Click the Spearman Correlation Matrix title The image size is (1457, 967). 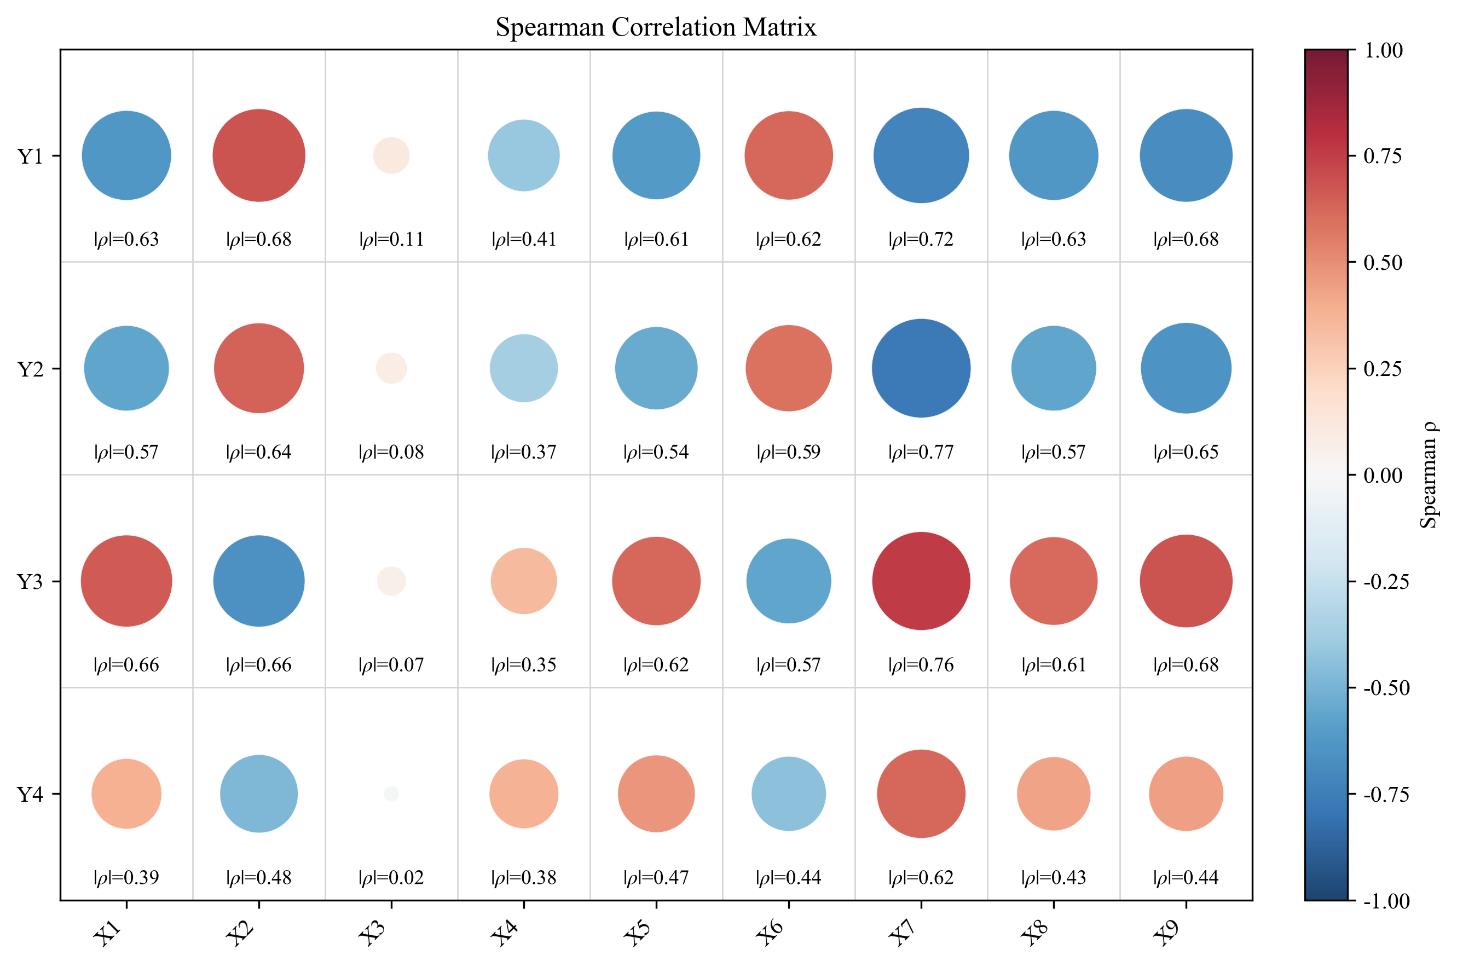tap(656, 28)
